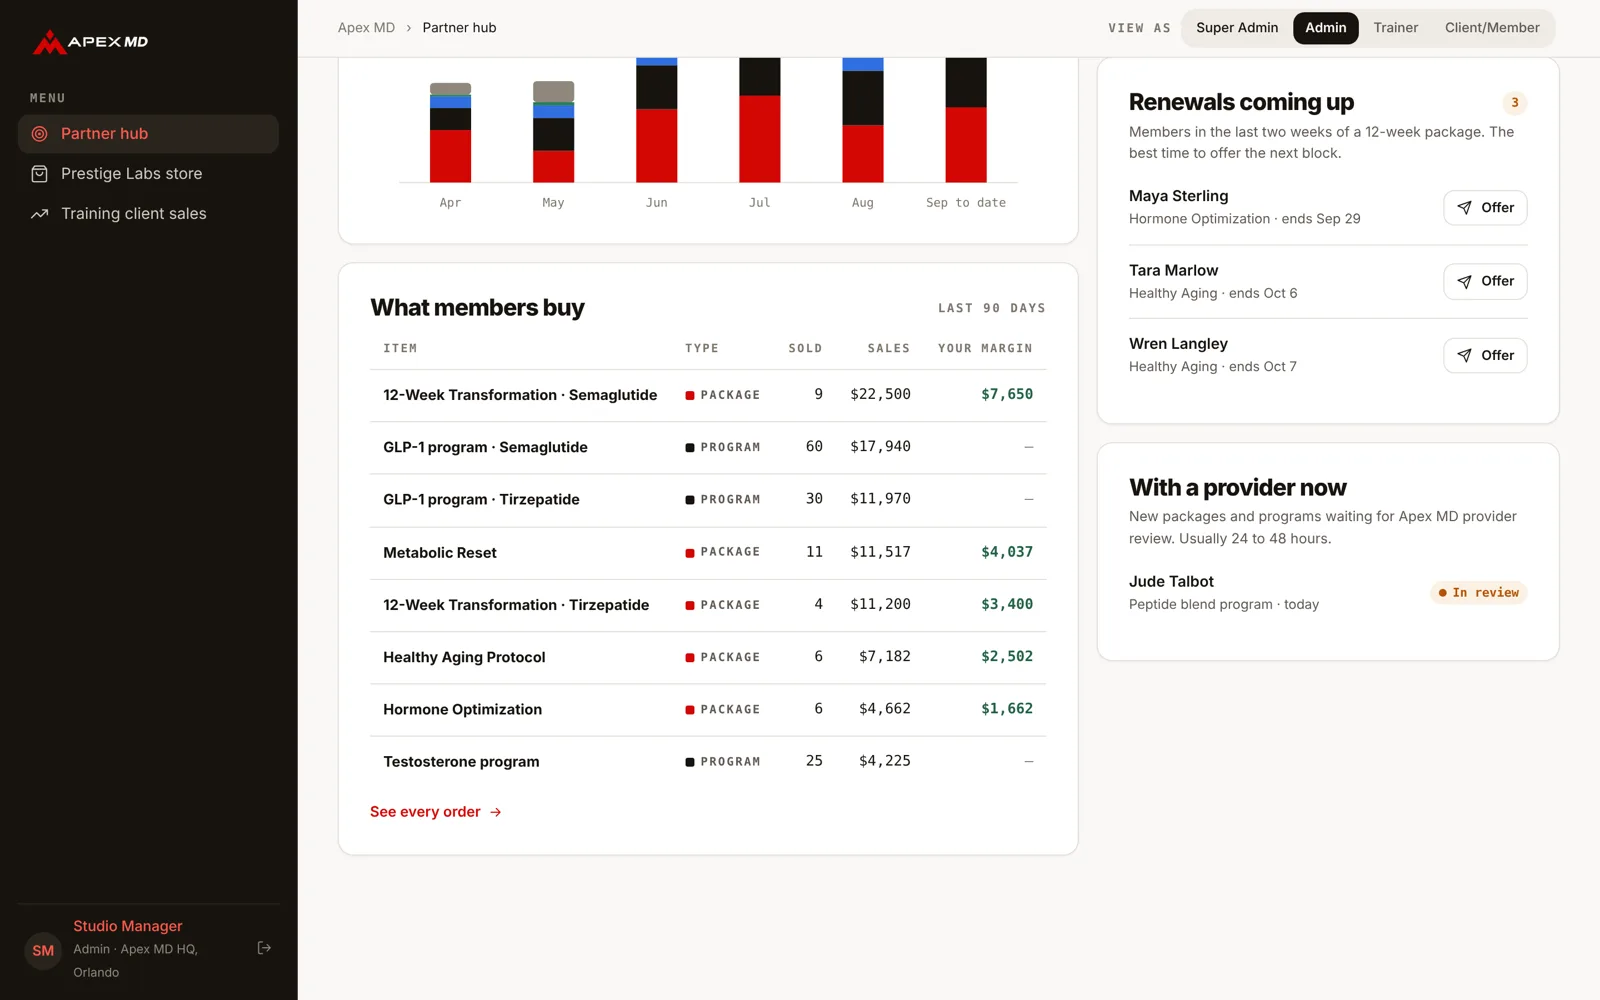Click the Apex MD logo
Screen dimensions: 1600x1000
(x=90, y=42)
